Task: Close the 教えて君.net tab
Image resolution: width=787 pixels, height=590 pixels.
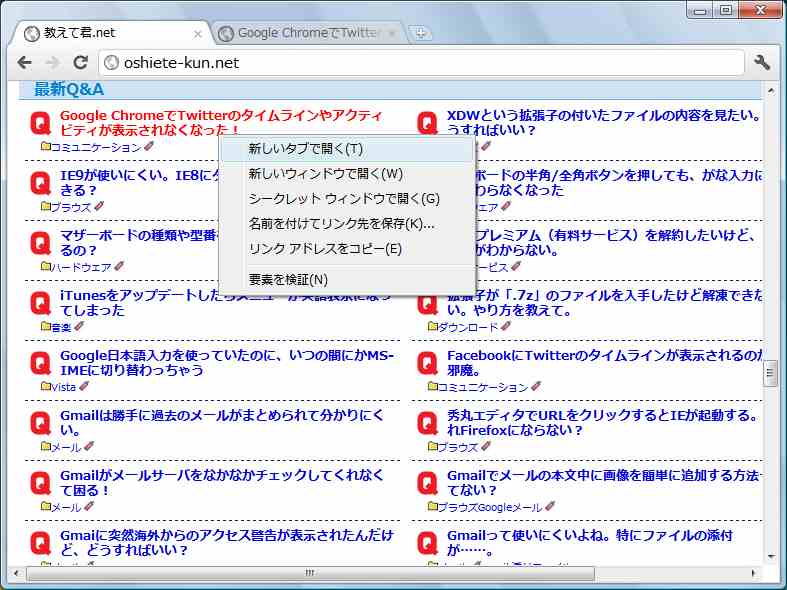Action: coord(198,34)
